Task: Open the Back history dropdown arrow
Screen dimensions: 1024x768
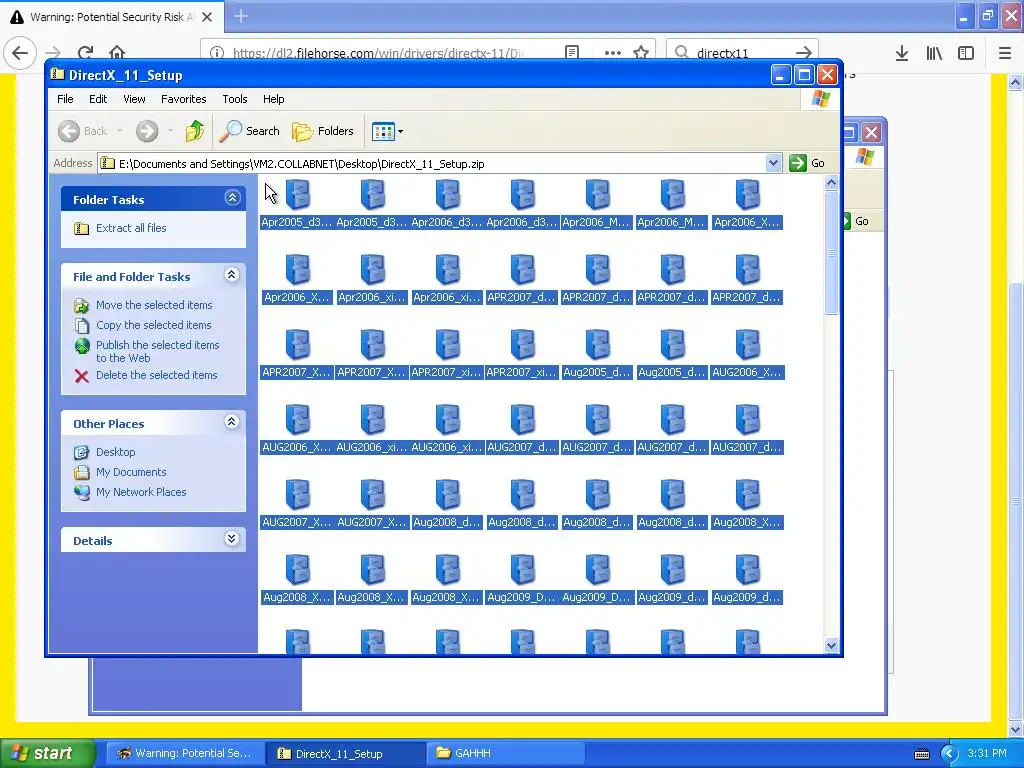Action: pyautogui.click(x=120, y=131)
